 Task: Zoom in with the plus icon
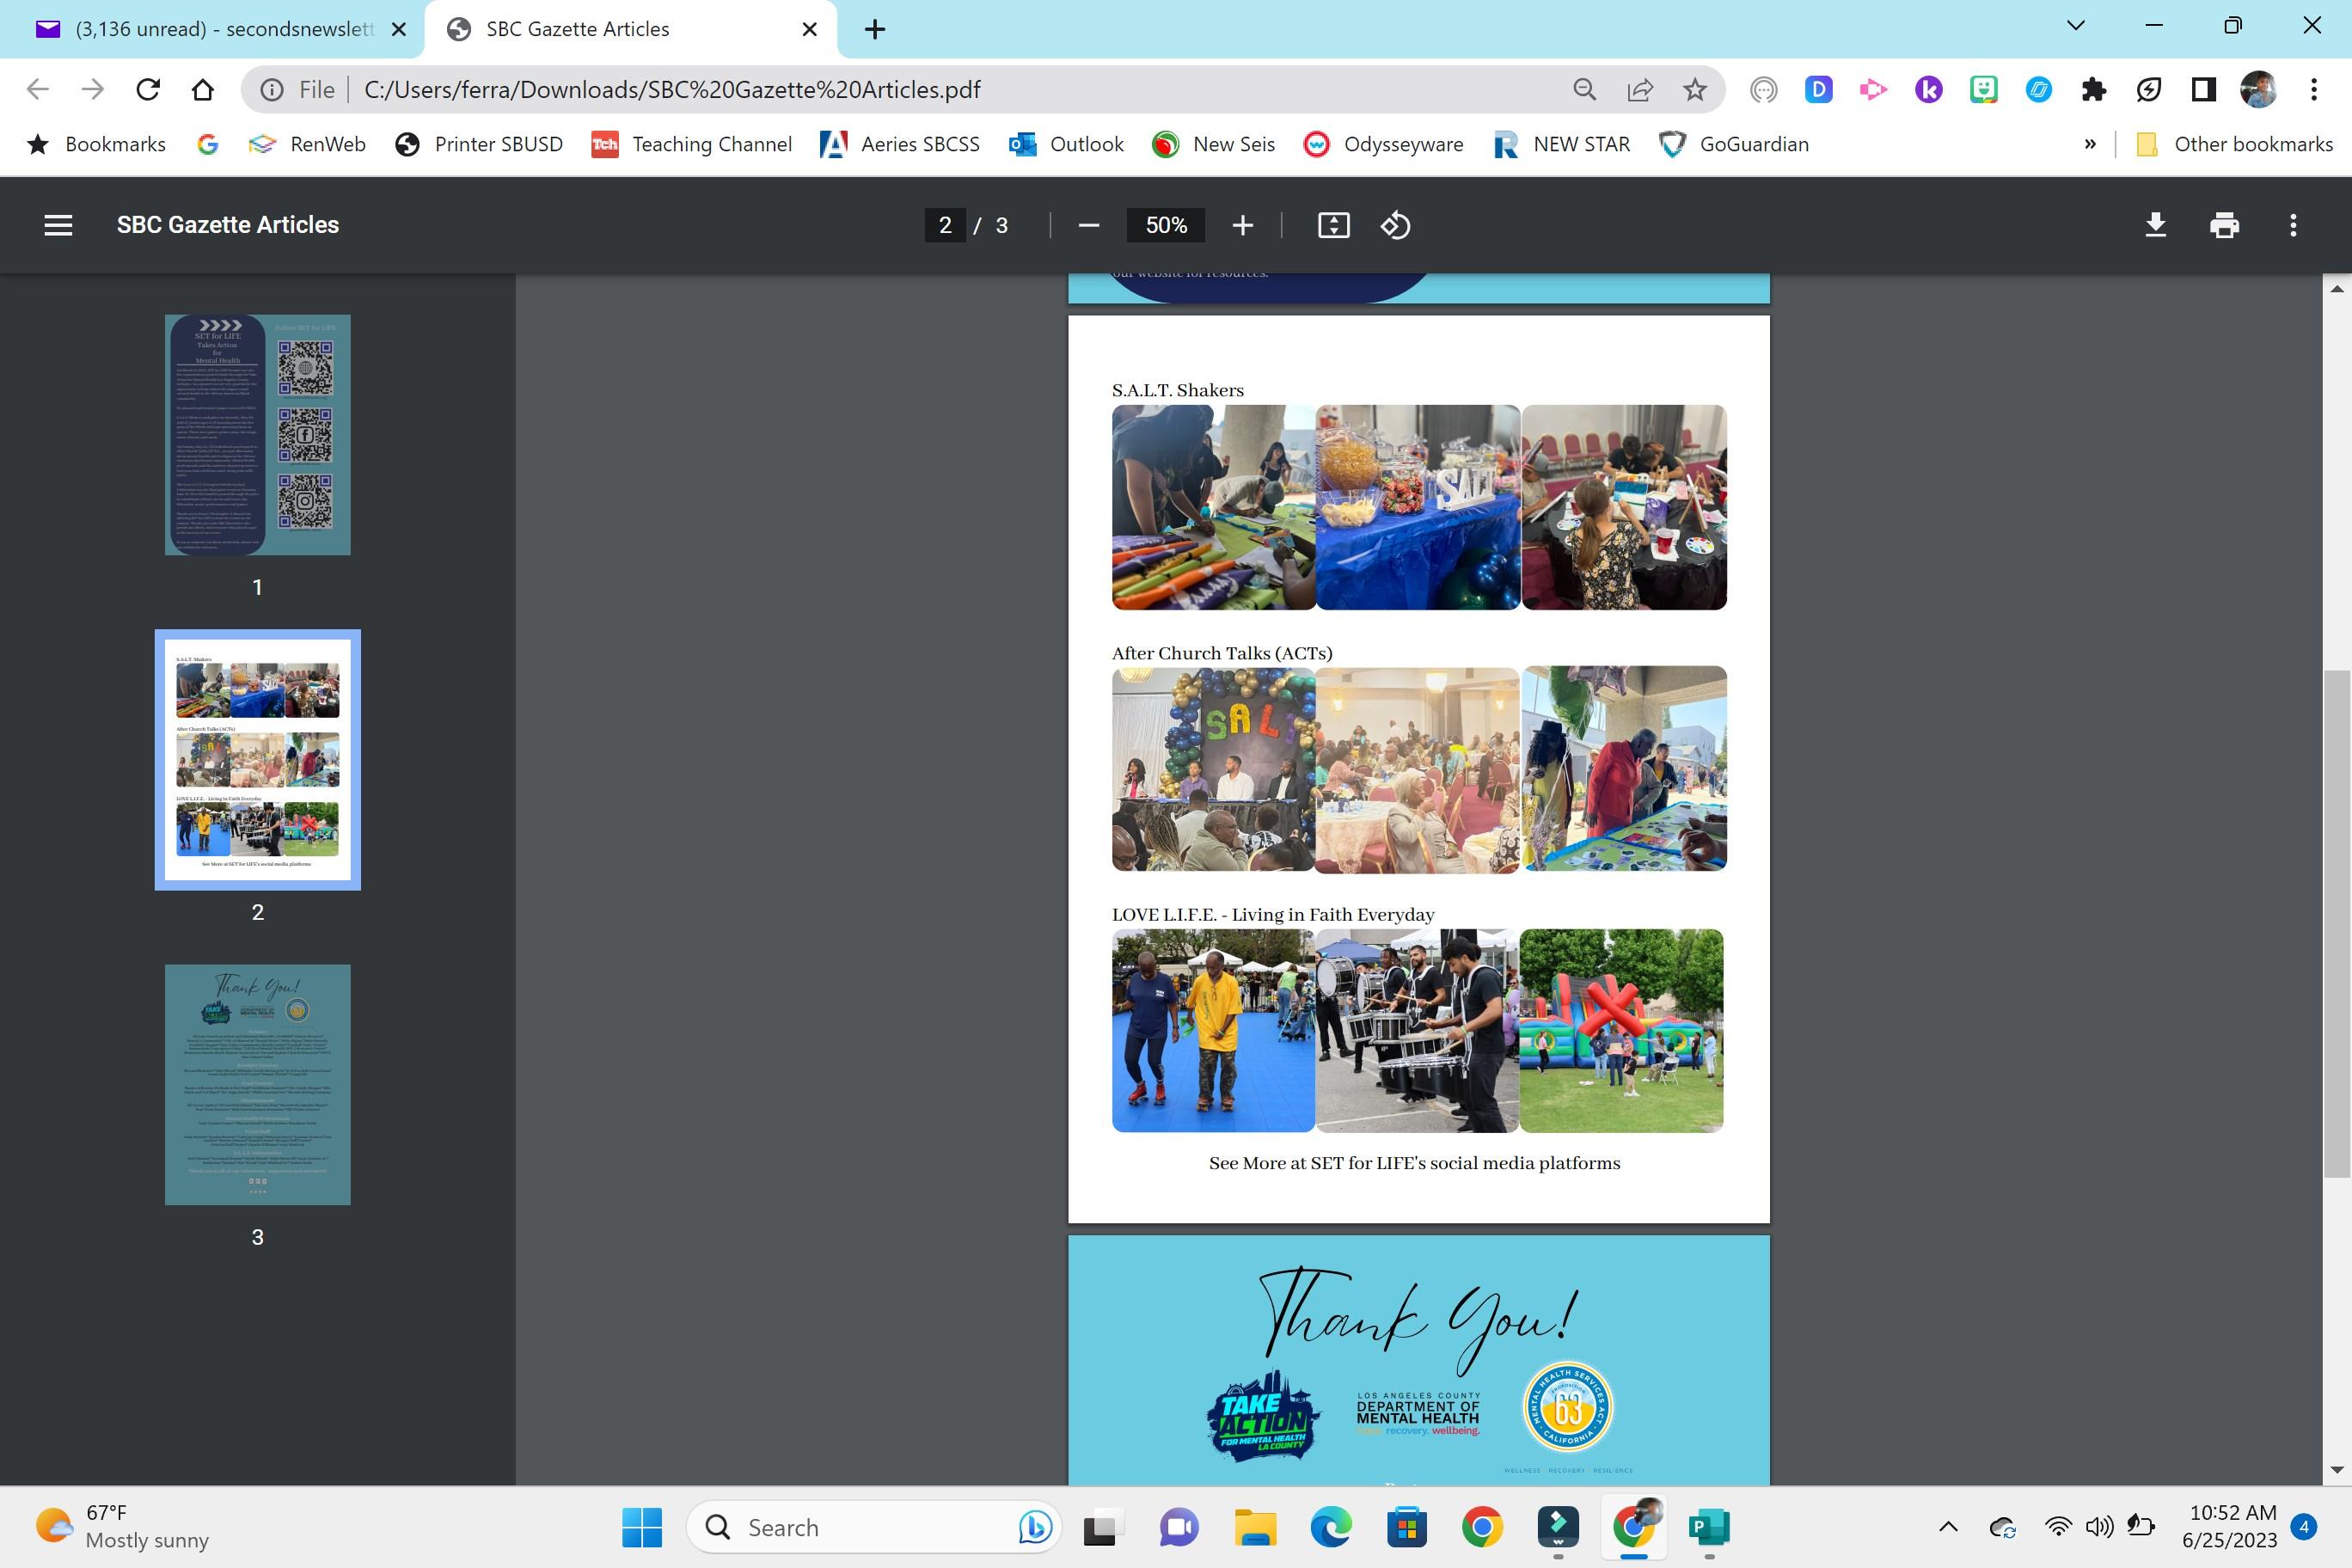pyautogui.click(x=1242, y=225)
